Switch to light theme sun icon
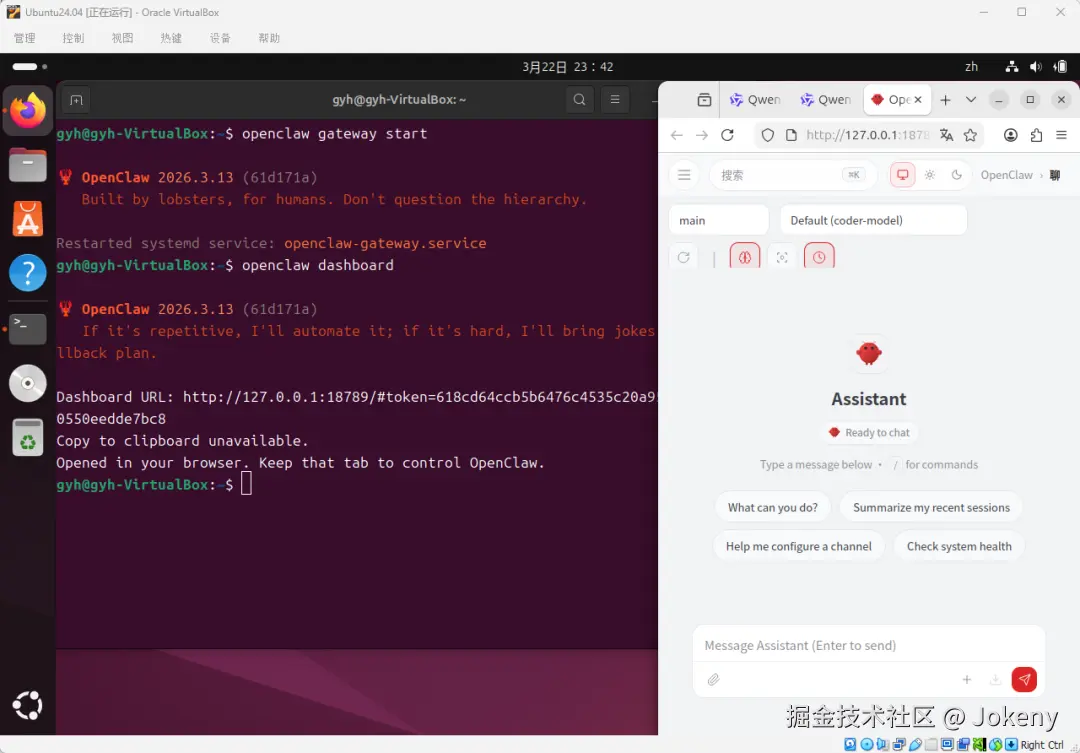 pos(930,175)
